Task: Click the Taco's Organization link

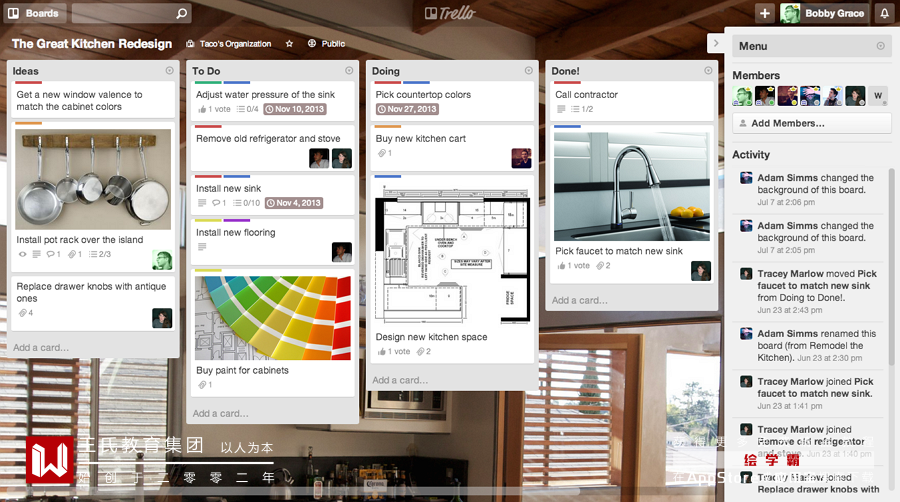Action: [x=229, y=44]
